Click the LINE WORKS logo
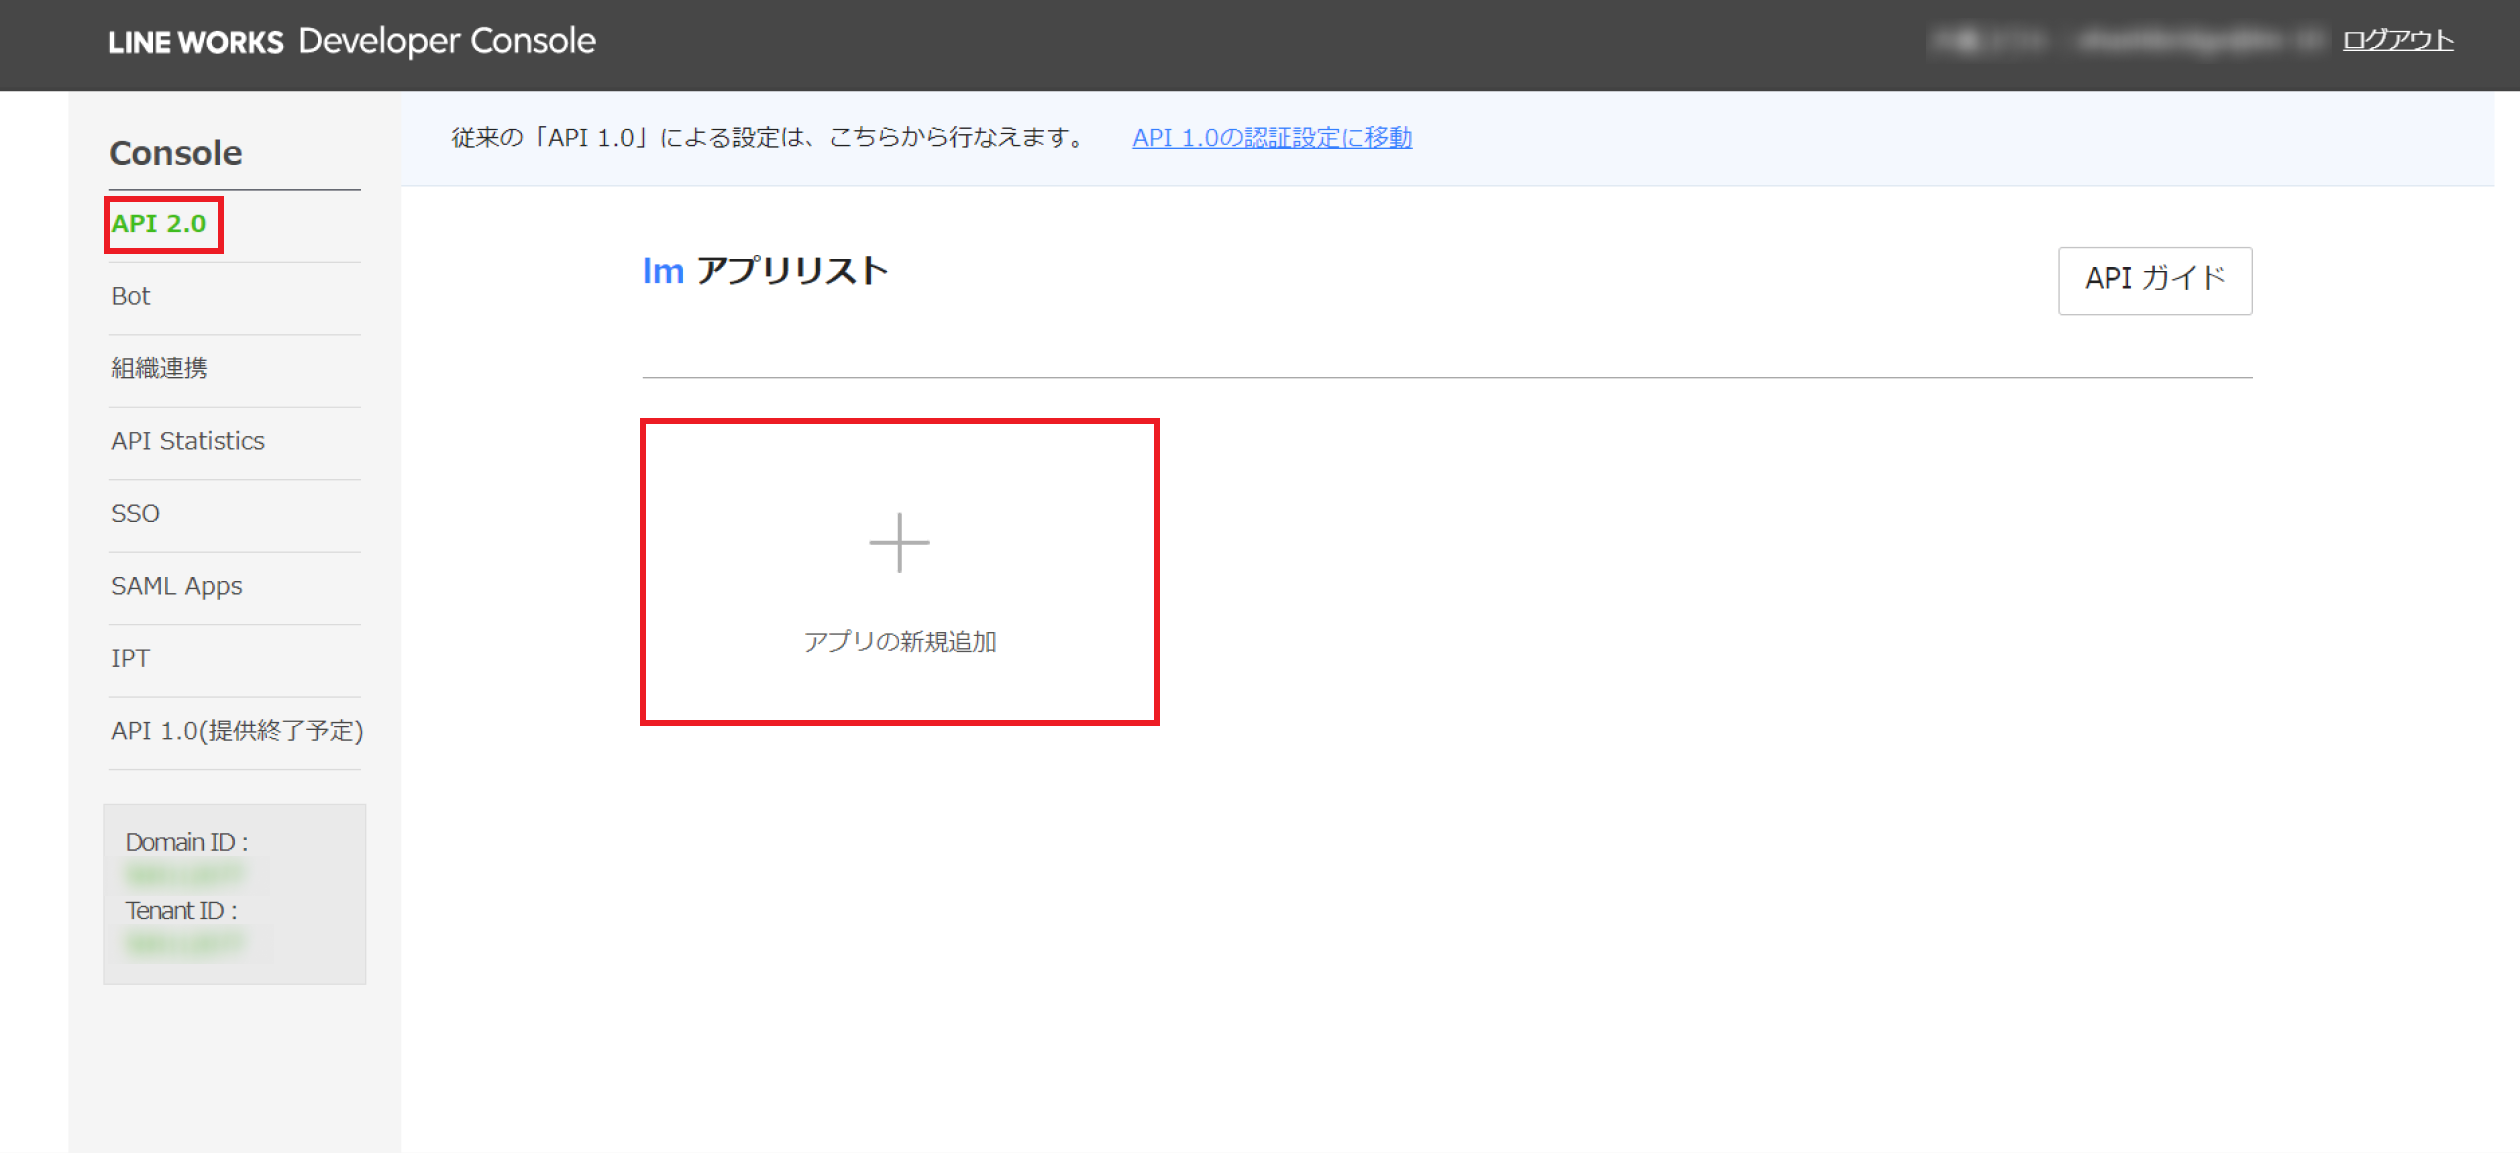Image resolution: width=2520 pixels, height=1153 pixels. (x=195, y=42)
